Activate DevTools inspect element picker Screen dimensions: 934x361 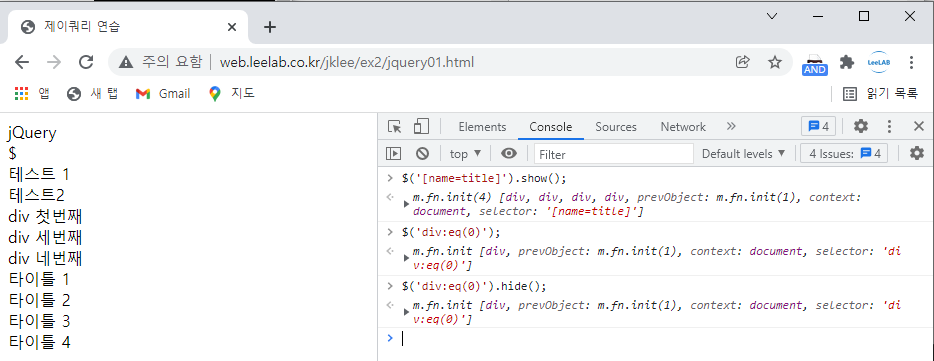394,126
